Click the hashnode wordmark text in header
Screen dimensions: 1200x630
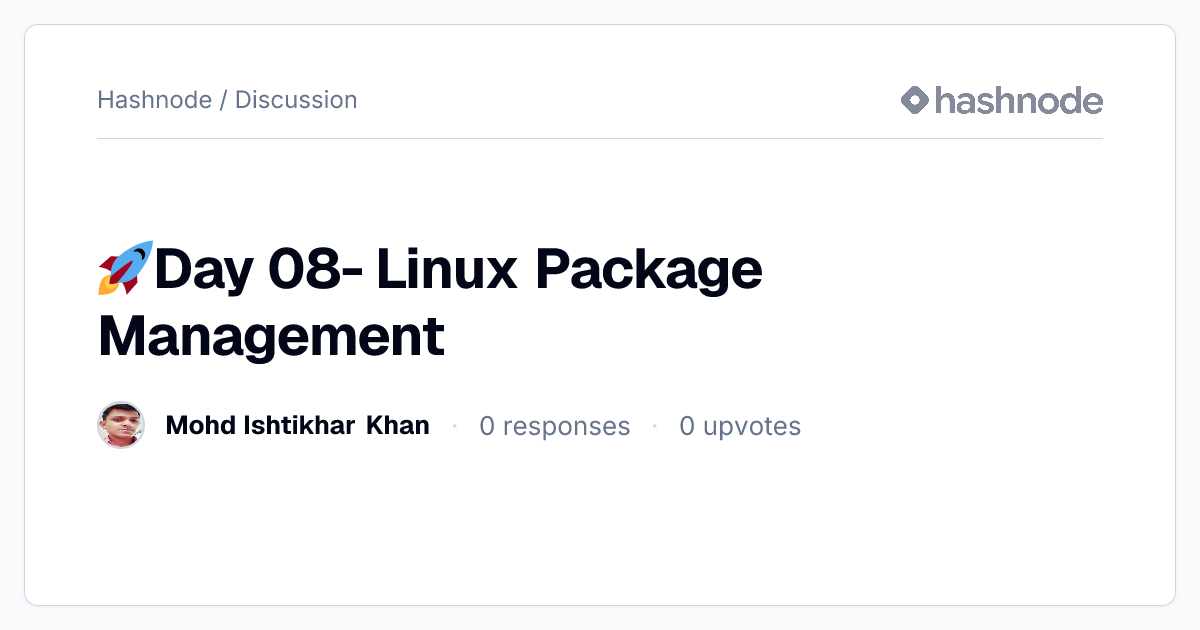pos(1019,100)
